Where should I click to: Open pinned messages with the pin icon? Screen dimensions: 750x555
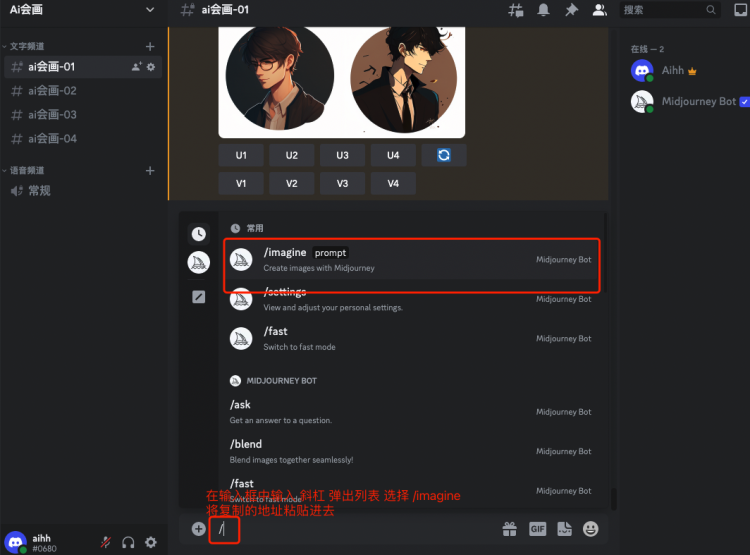tap(571, 10)
